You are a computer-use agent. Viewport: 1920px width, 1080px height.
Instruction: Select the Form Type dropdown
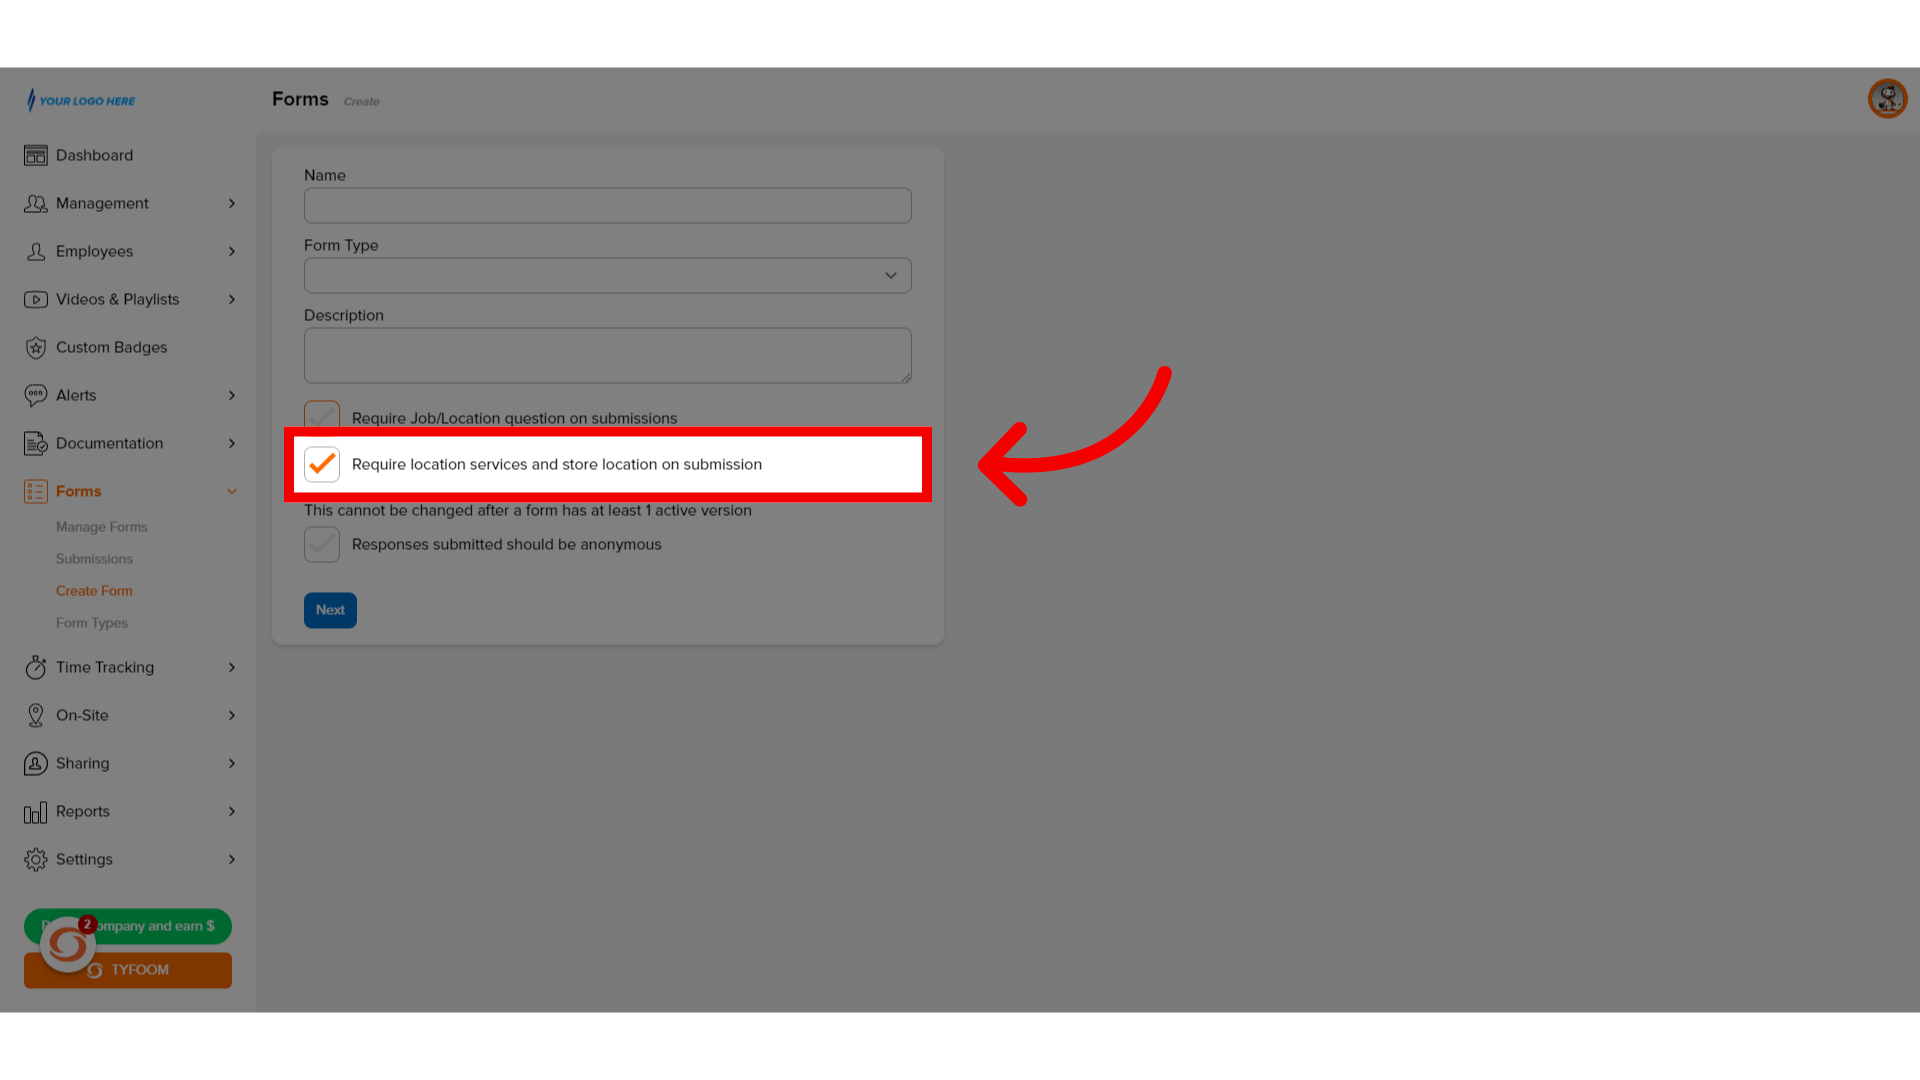tap(608, 274)
